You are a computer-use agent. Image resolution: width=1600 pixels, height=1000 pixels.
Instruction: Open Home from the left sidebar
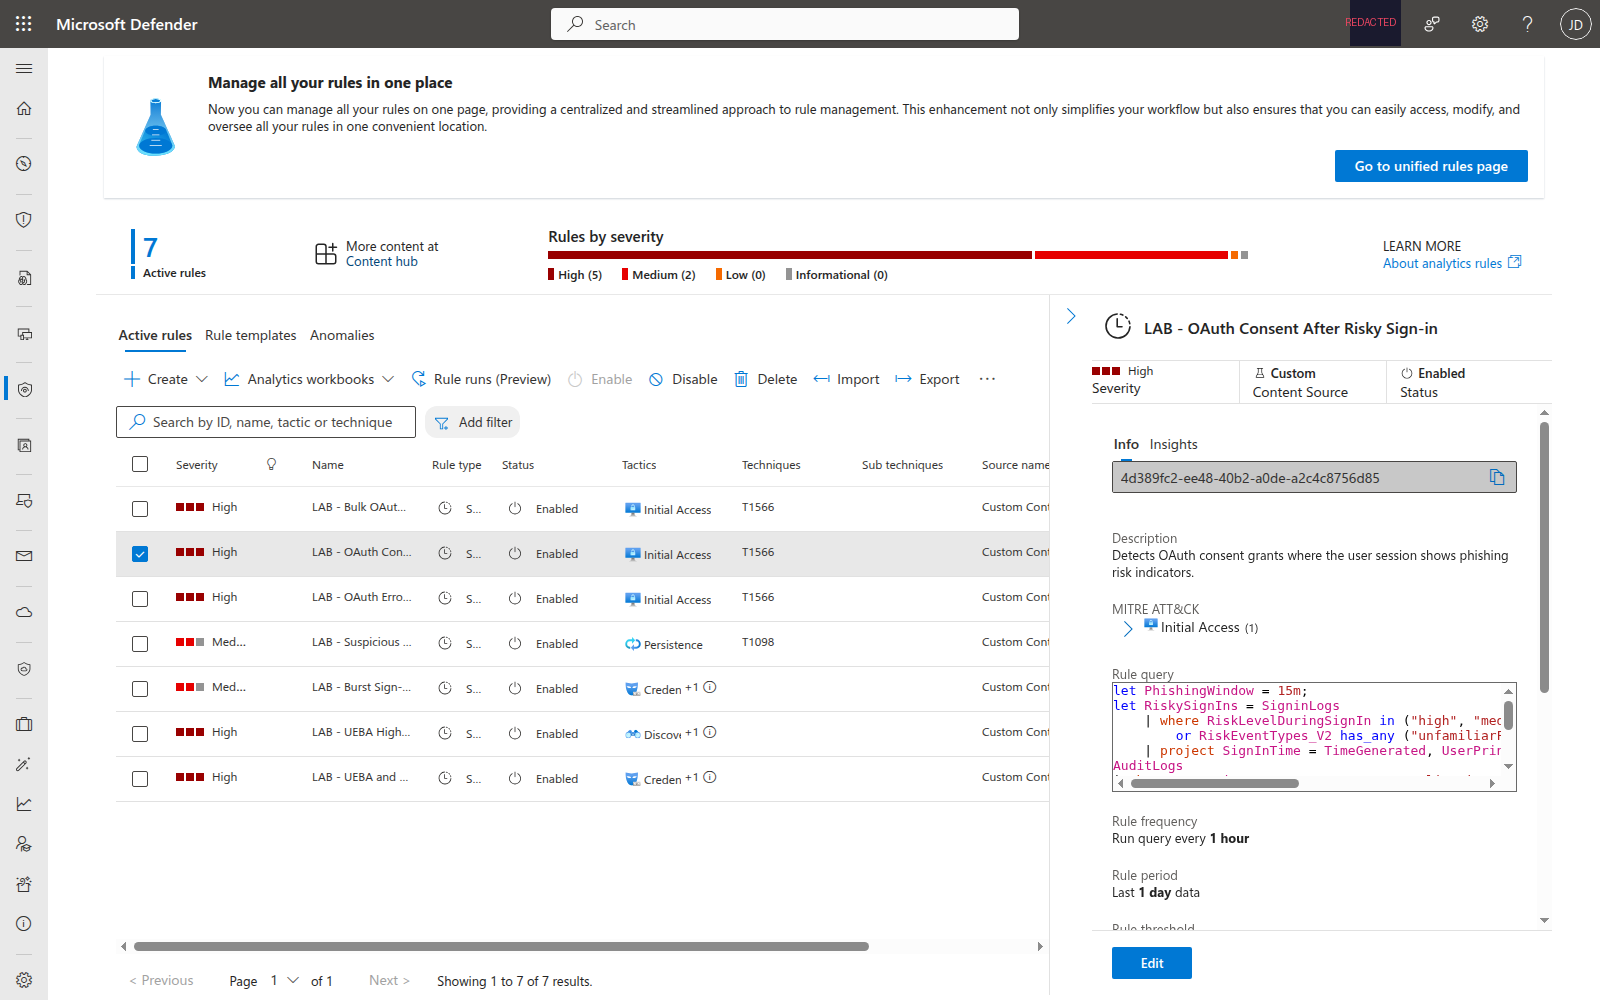pos(24,108)
